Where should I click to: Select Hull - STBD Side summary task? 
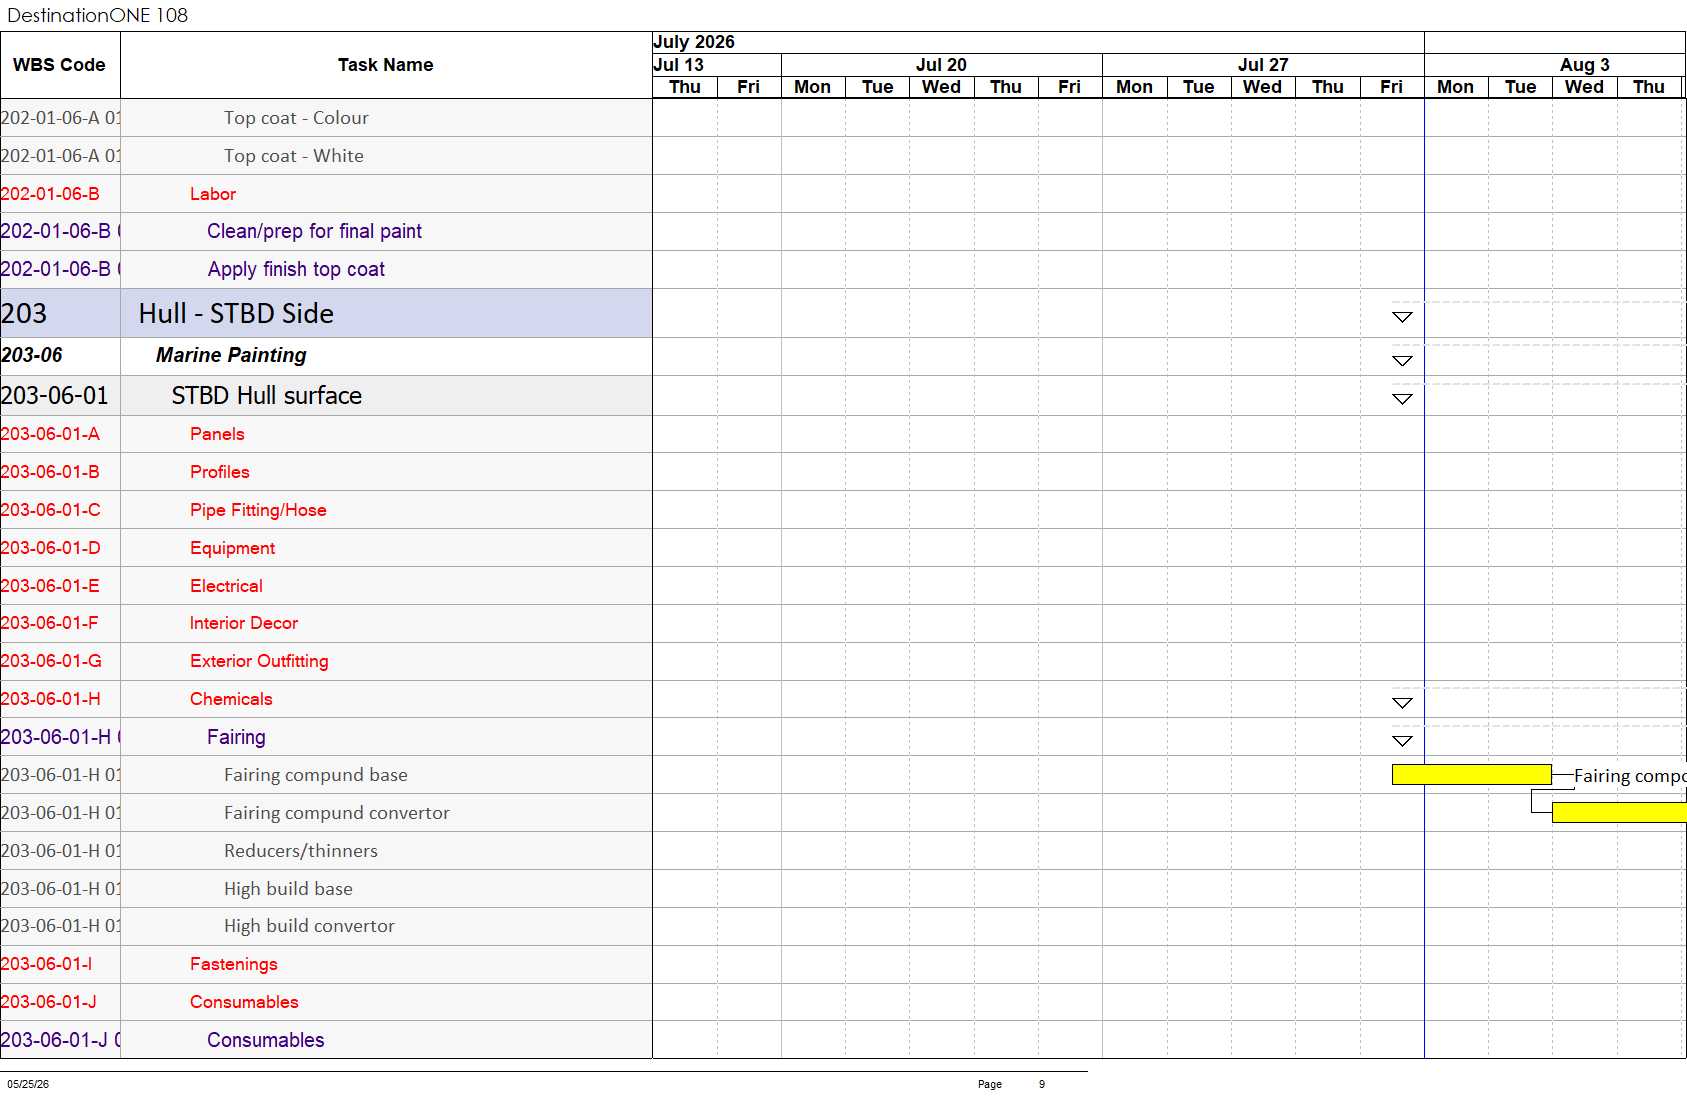click(x=236, y=313)
